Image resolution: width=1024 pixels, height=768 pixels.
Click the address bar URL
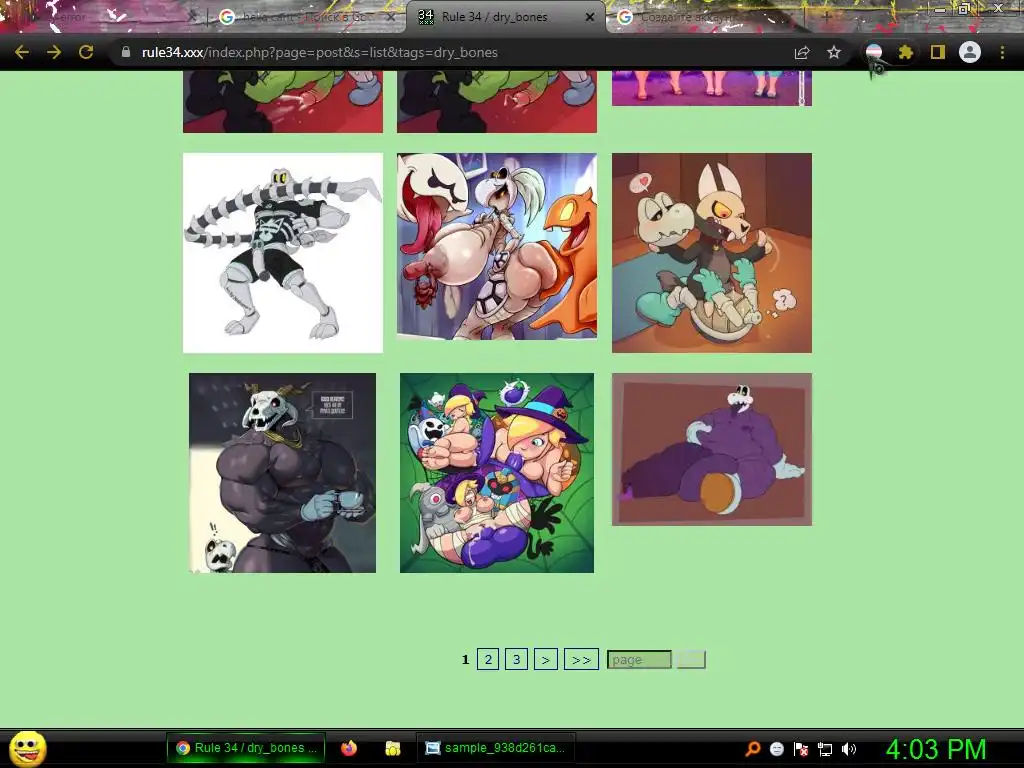click(x=319, y=52)
